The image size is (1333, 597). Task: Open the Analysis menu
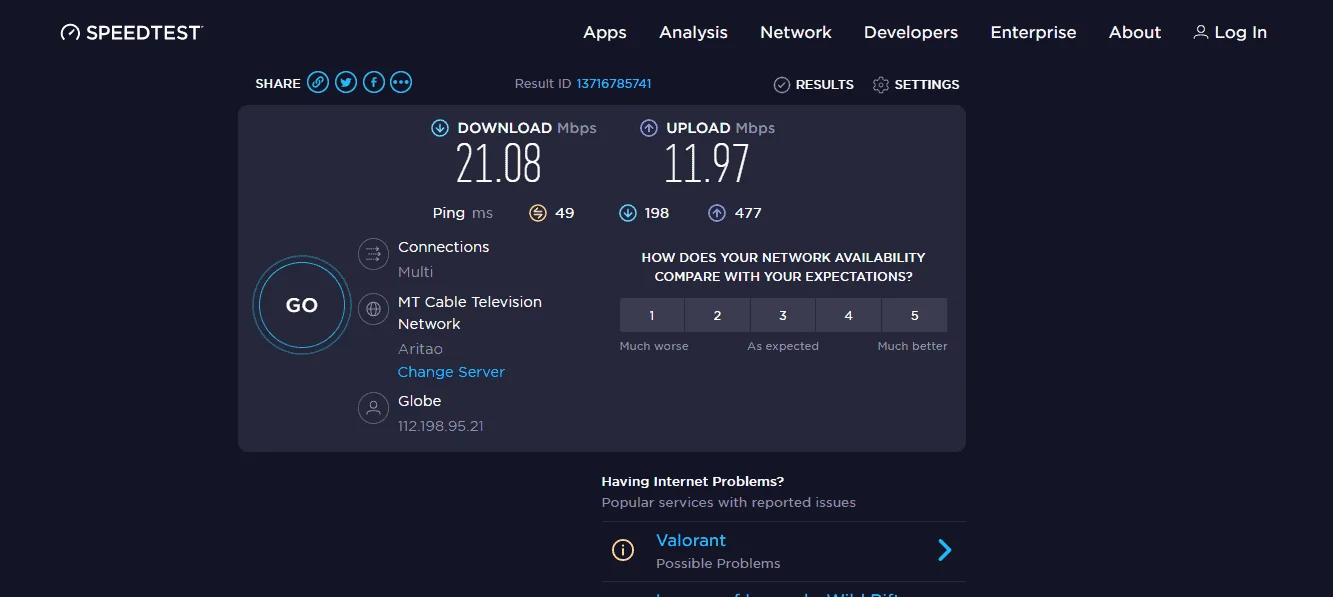tap(693, 32)
